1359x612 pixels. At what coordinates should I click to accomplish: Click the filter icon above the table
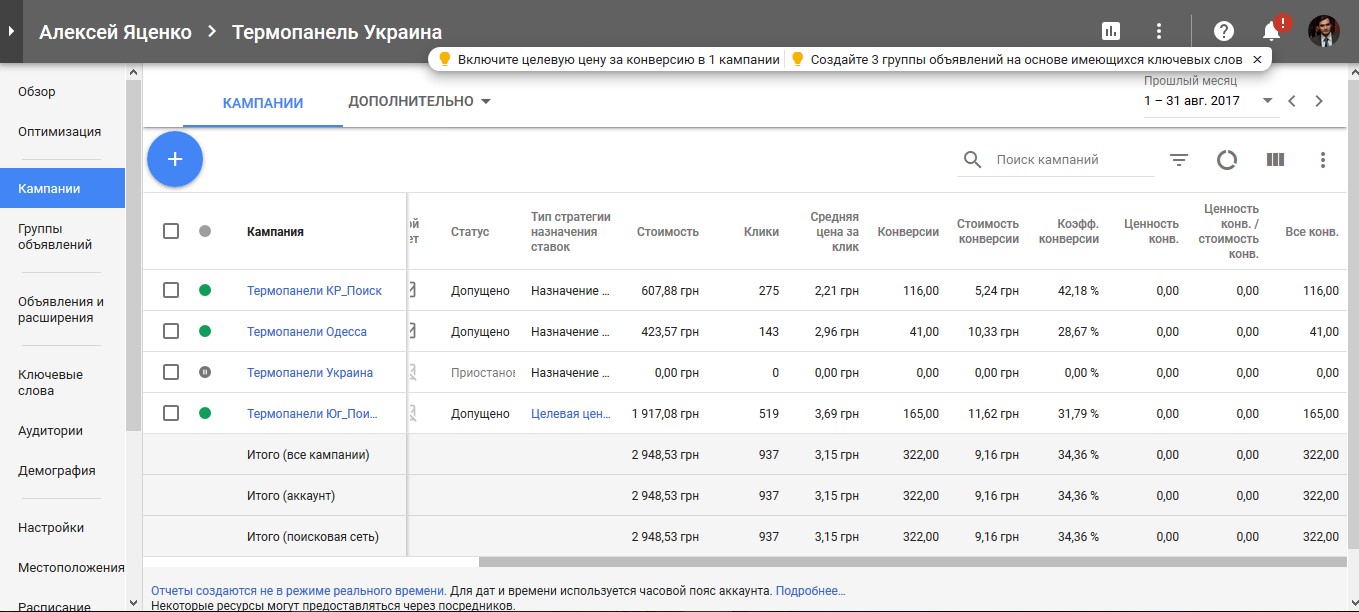point(1179,160)
